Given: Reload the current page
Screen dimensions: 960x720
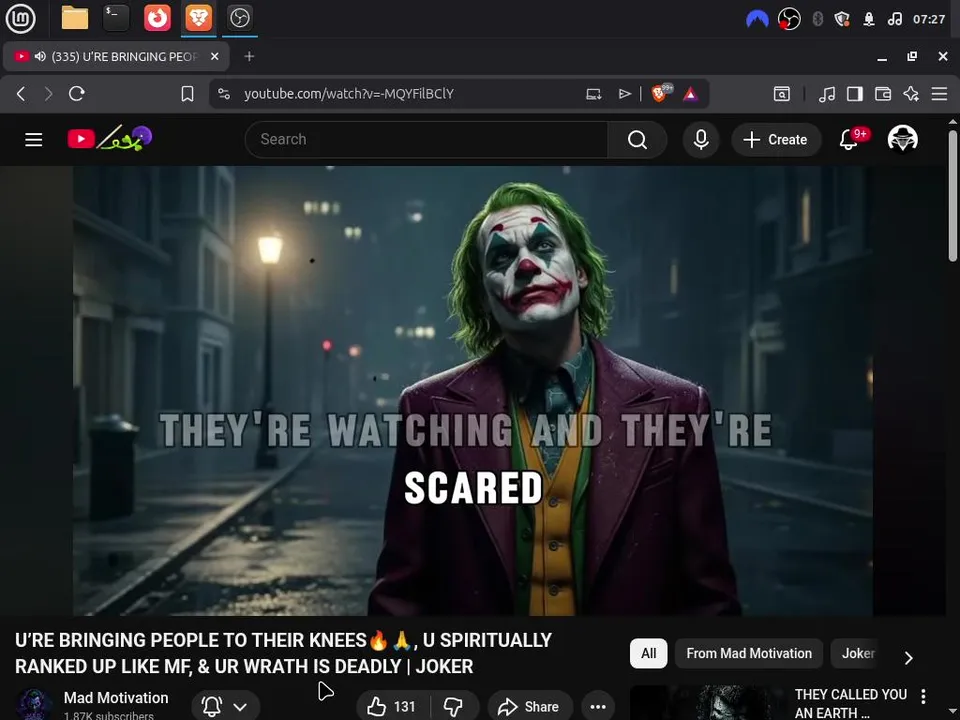Looking at the screenshot, I should 77,94.
